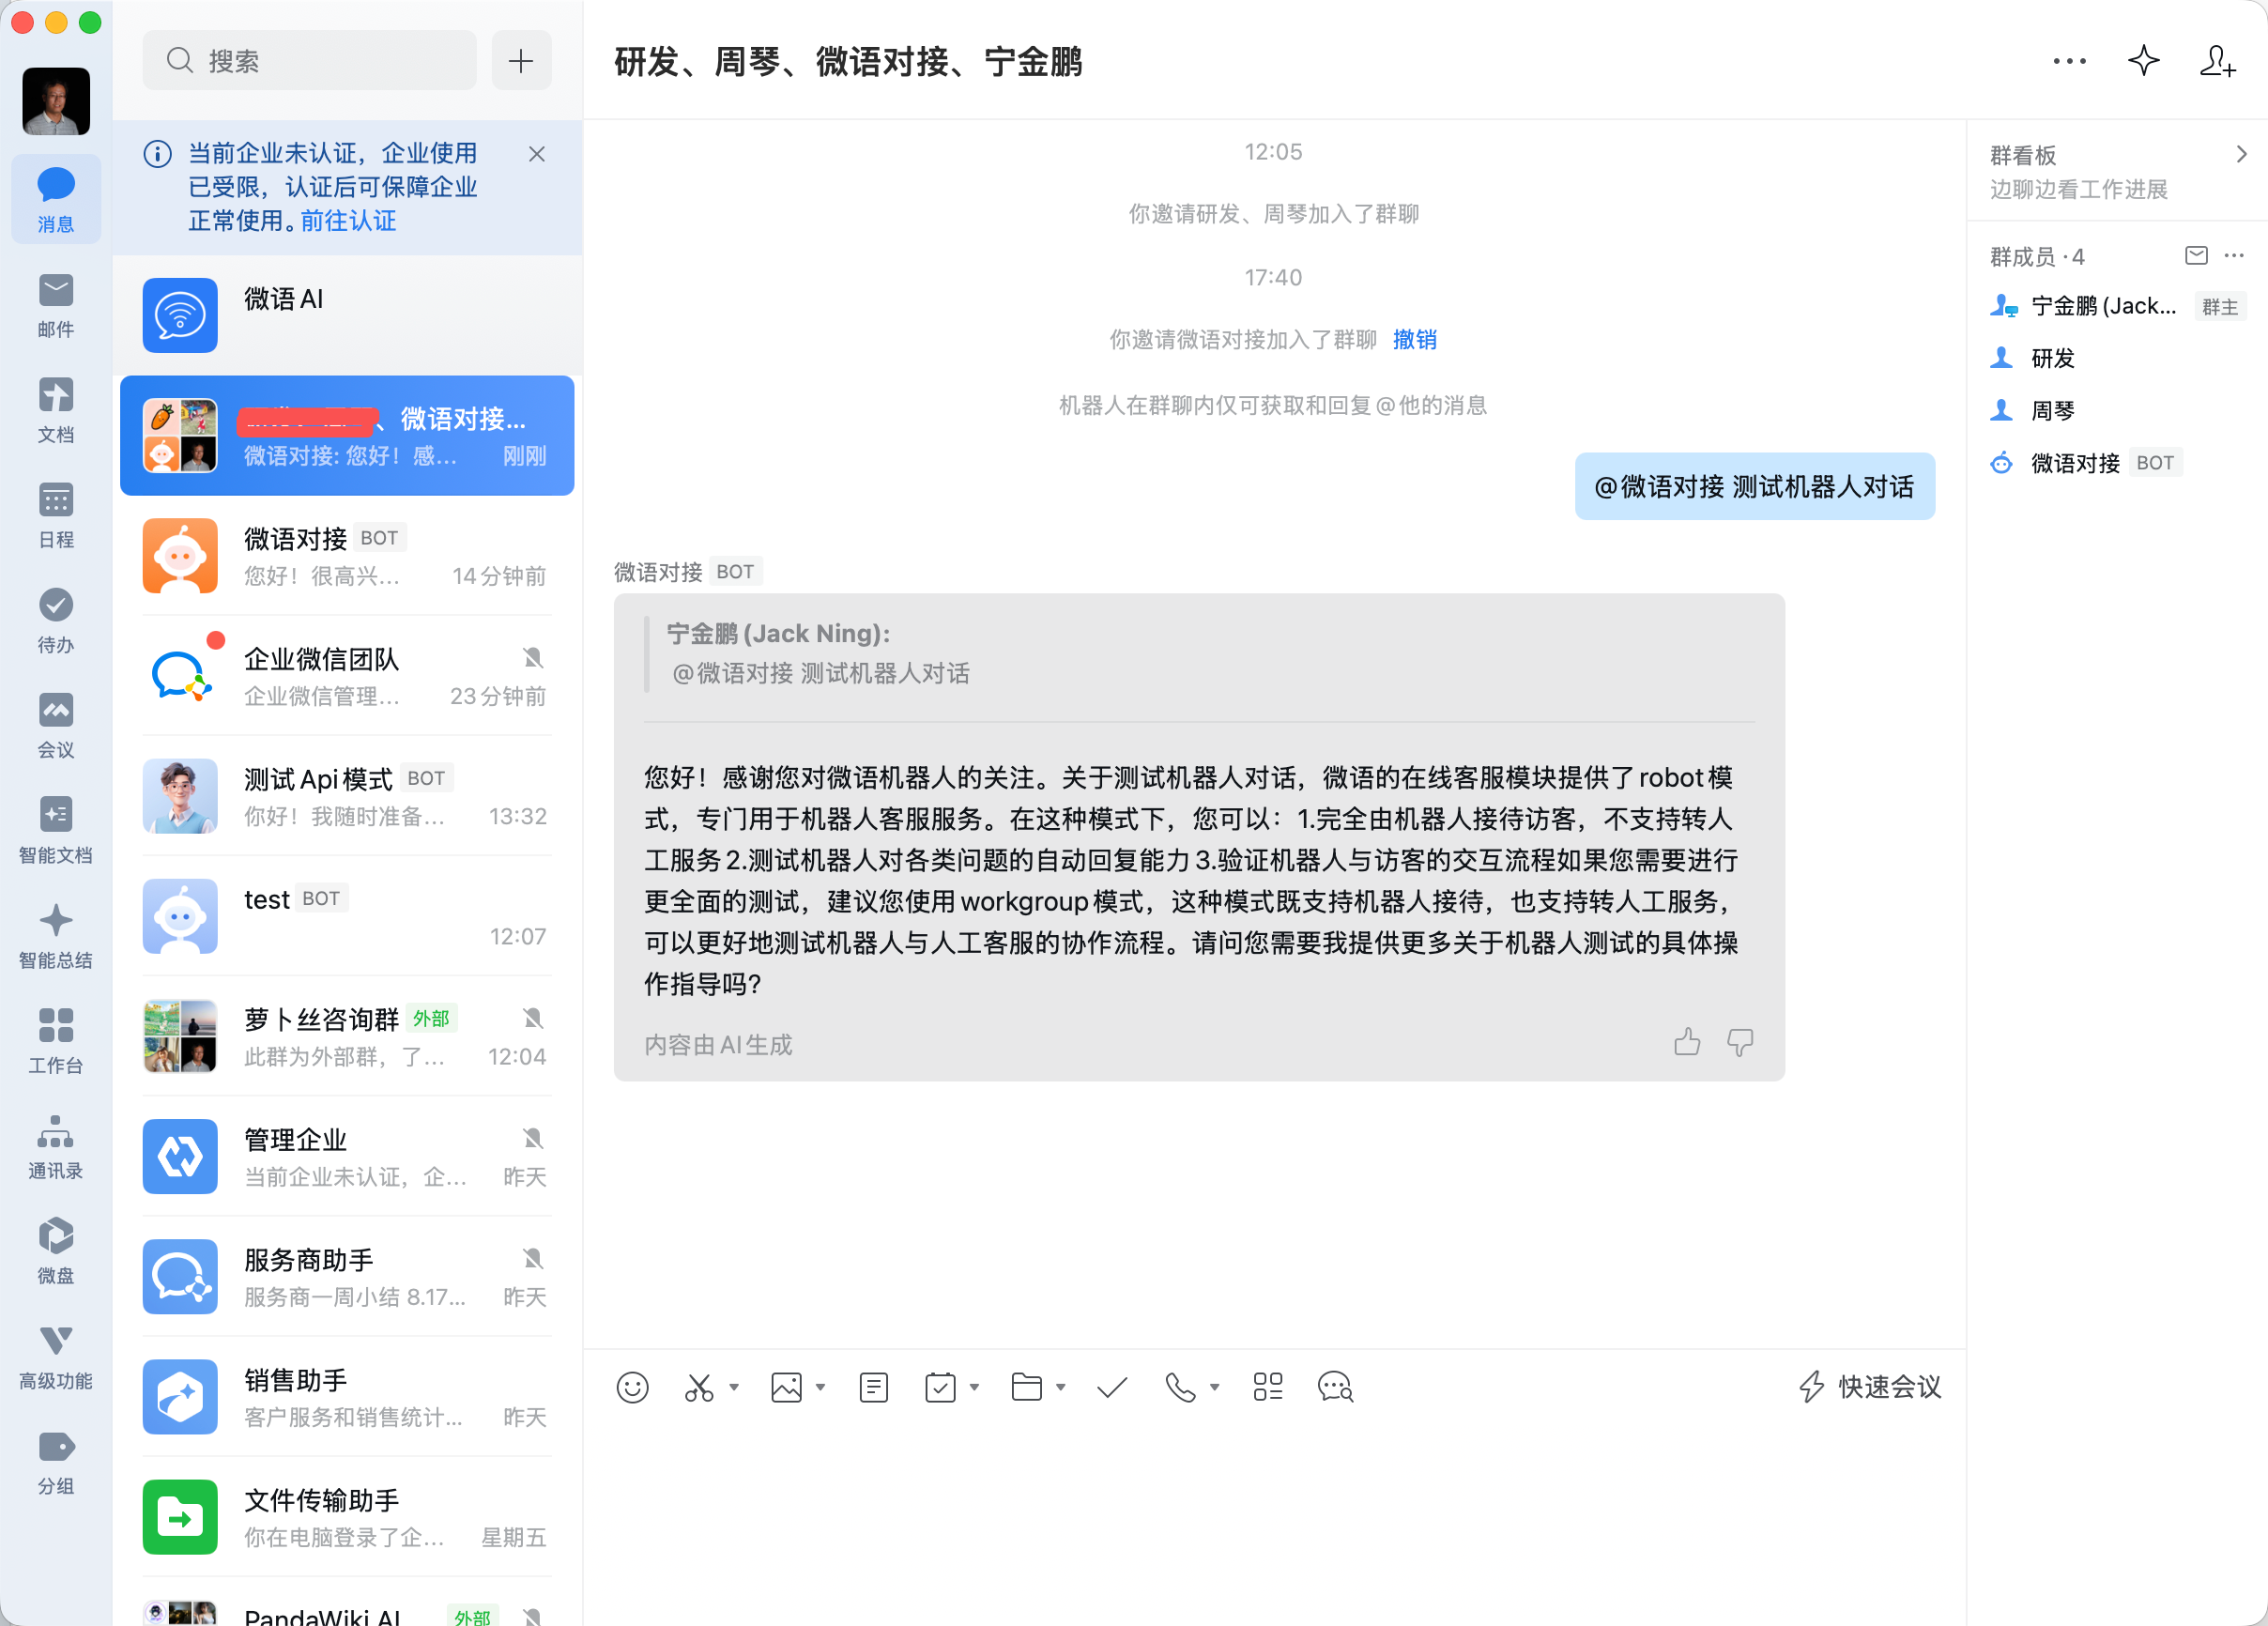Open the 文件传输助手 conversation

click(x=347, y=1516)
